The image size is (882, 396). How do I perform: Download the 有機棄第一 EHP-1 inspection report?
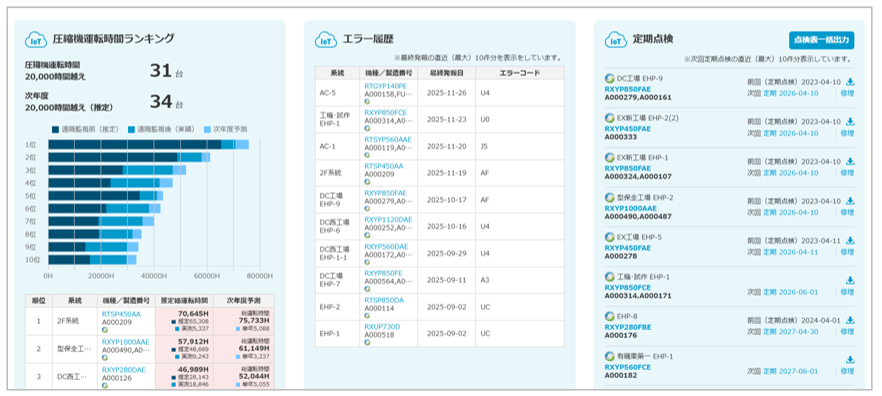pos(850,359)
